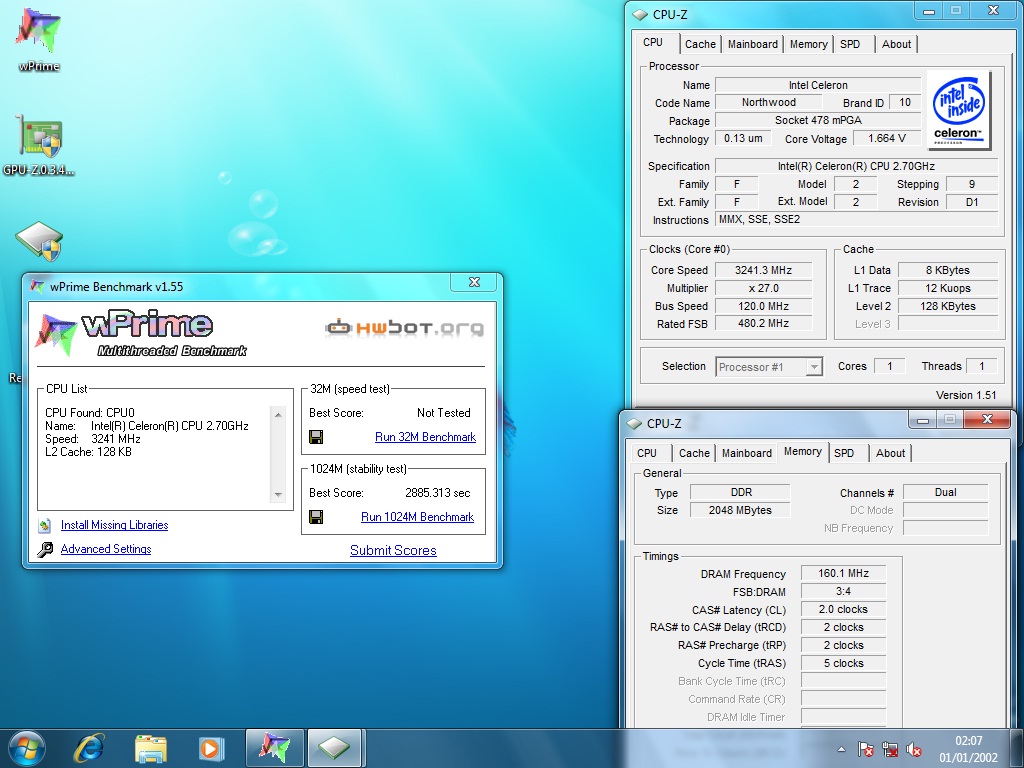
Task: Click the floppy save icon for 32M test
Action: [x=316, y=437]
